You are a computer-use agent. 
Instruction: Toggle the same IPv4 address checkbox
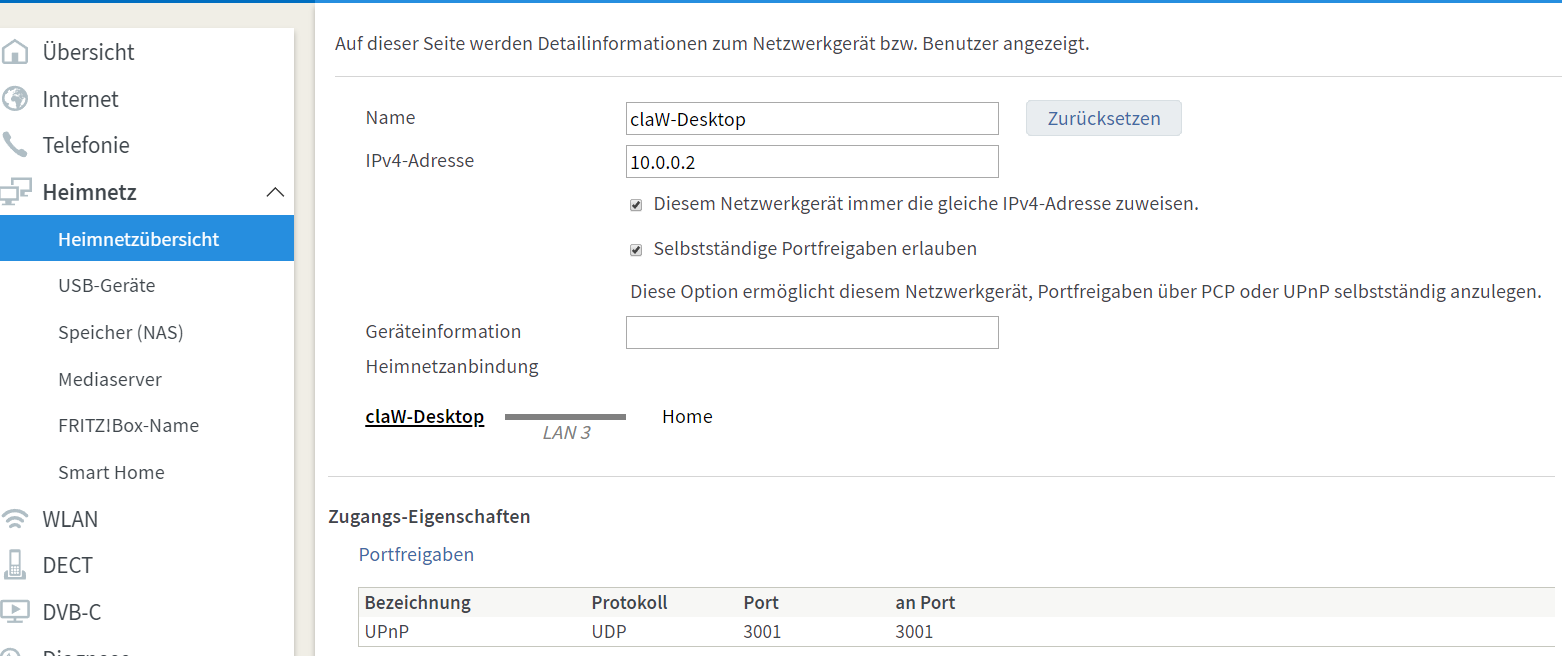pos(636,205)
